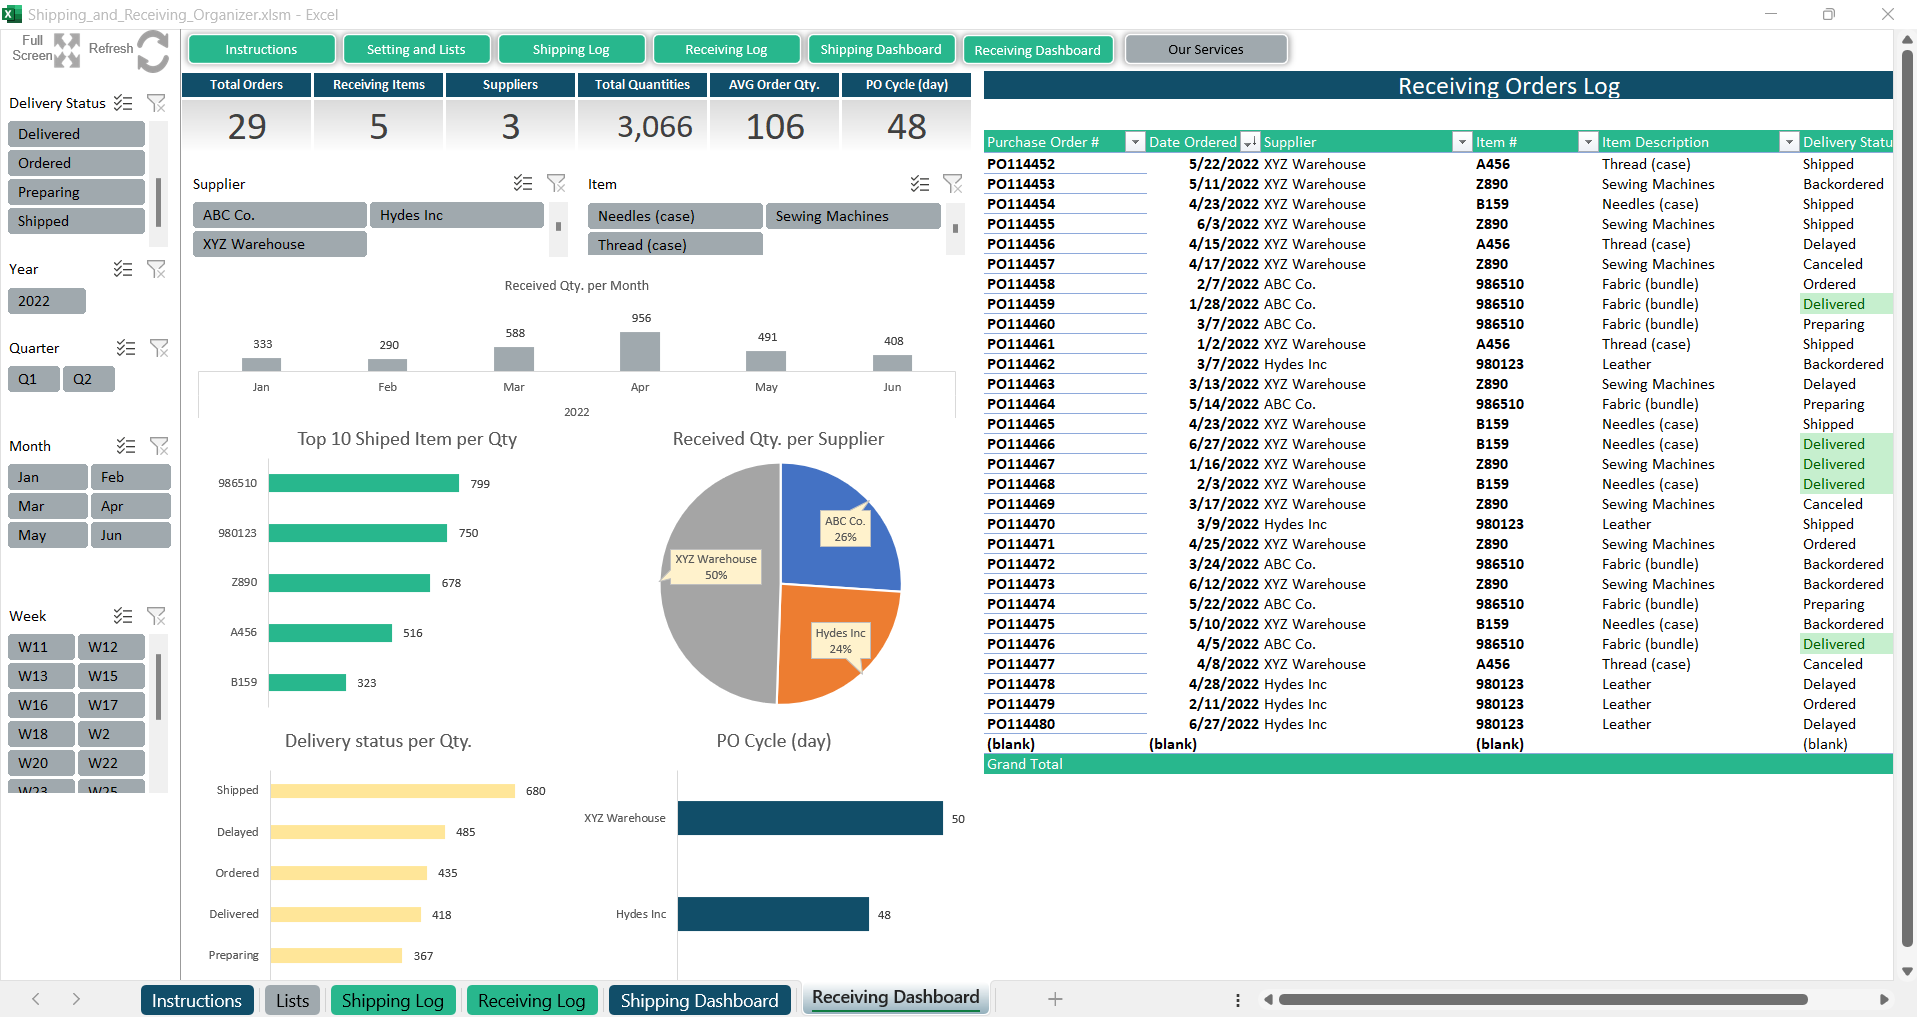Click the Refresh circular arrows icon
The height and width of the screenshot is (1017, 1917).
[153, 50]
